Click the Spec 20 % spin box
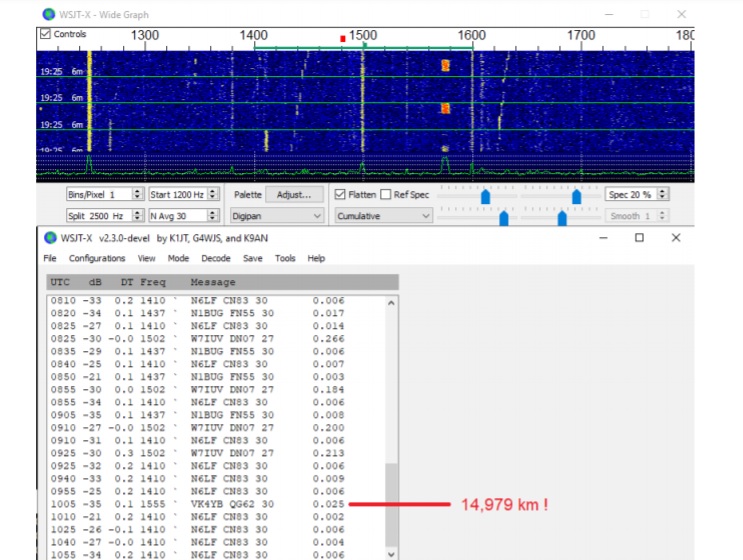 point(636,194)
